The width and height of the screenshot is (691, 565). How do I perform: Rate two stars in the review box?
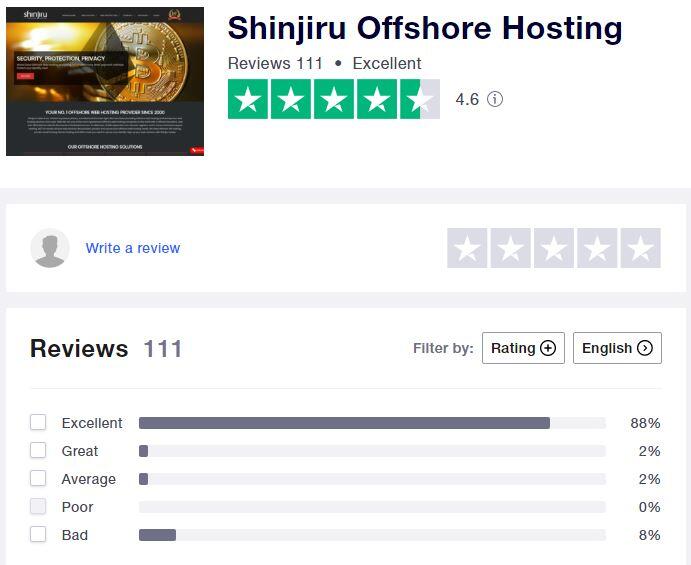(x=510, y=248)
